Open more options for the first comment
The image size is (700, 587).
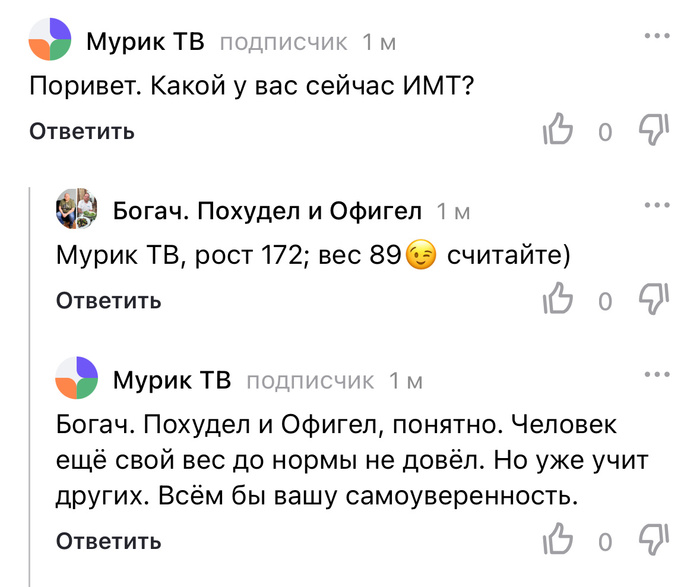(x=656, y=35)
